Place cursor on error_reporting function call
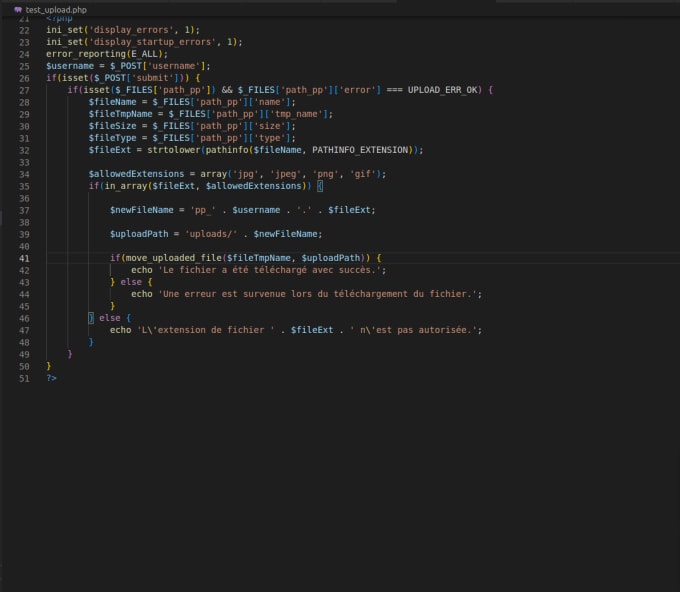The height and width of the screenshot is (592, 680). (x=86, y=54)
